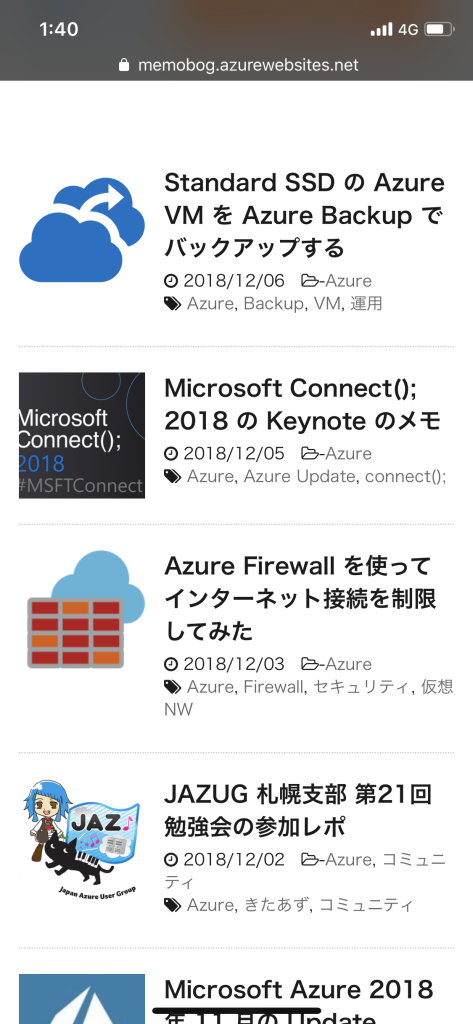The width and height of the screenshot is (473, 1024).
Task: Select the Backup tag under first post
Action: pos(273,304)
